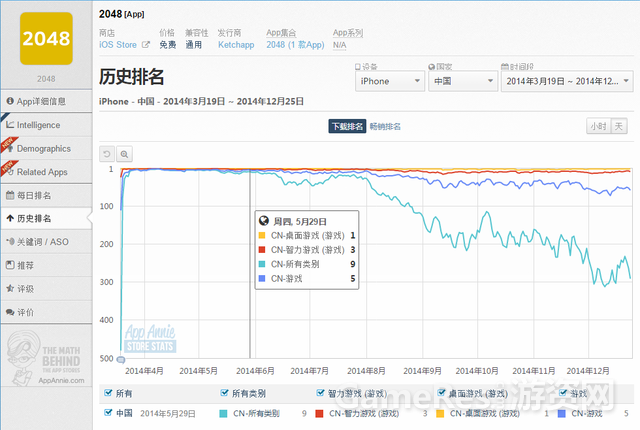This screenshot has width=640, height=430.
Task: Open the Intelligence sidebar item
Action: pos(46,125)
